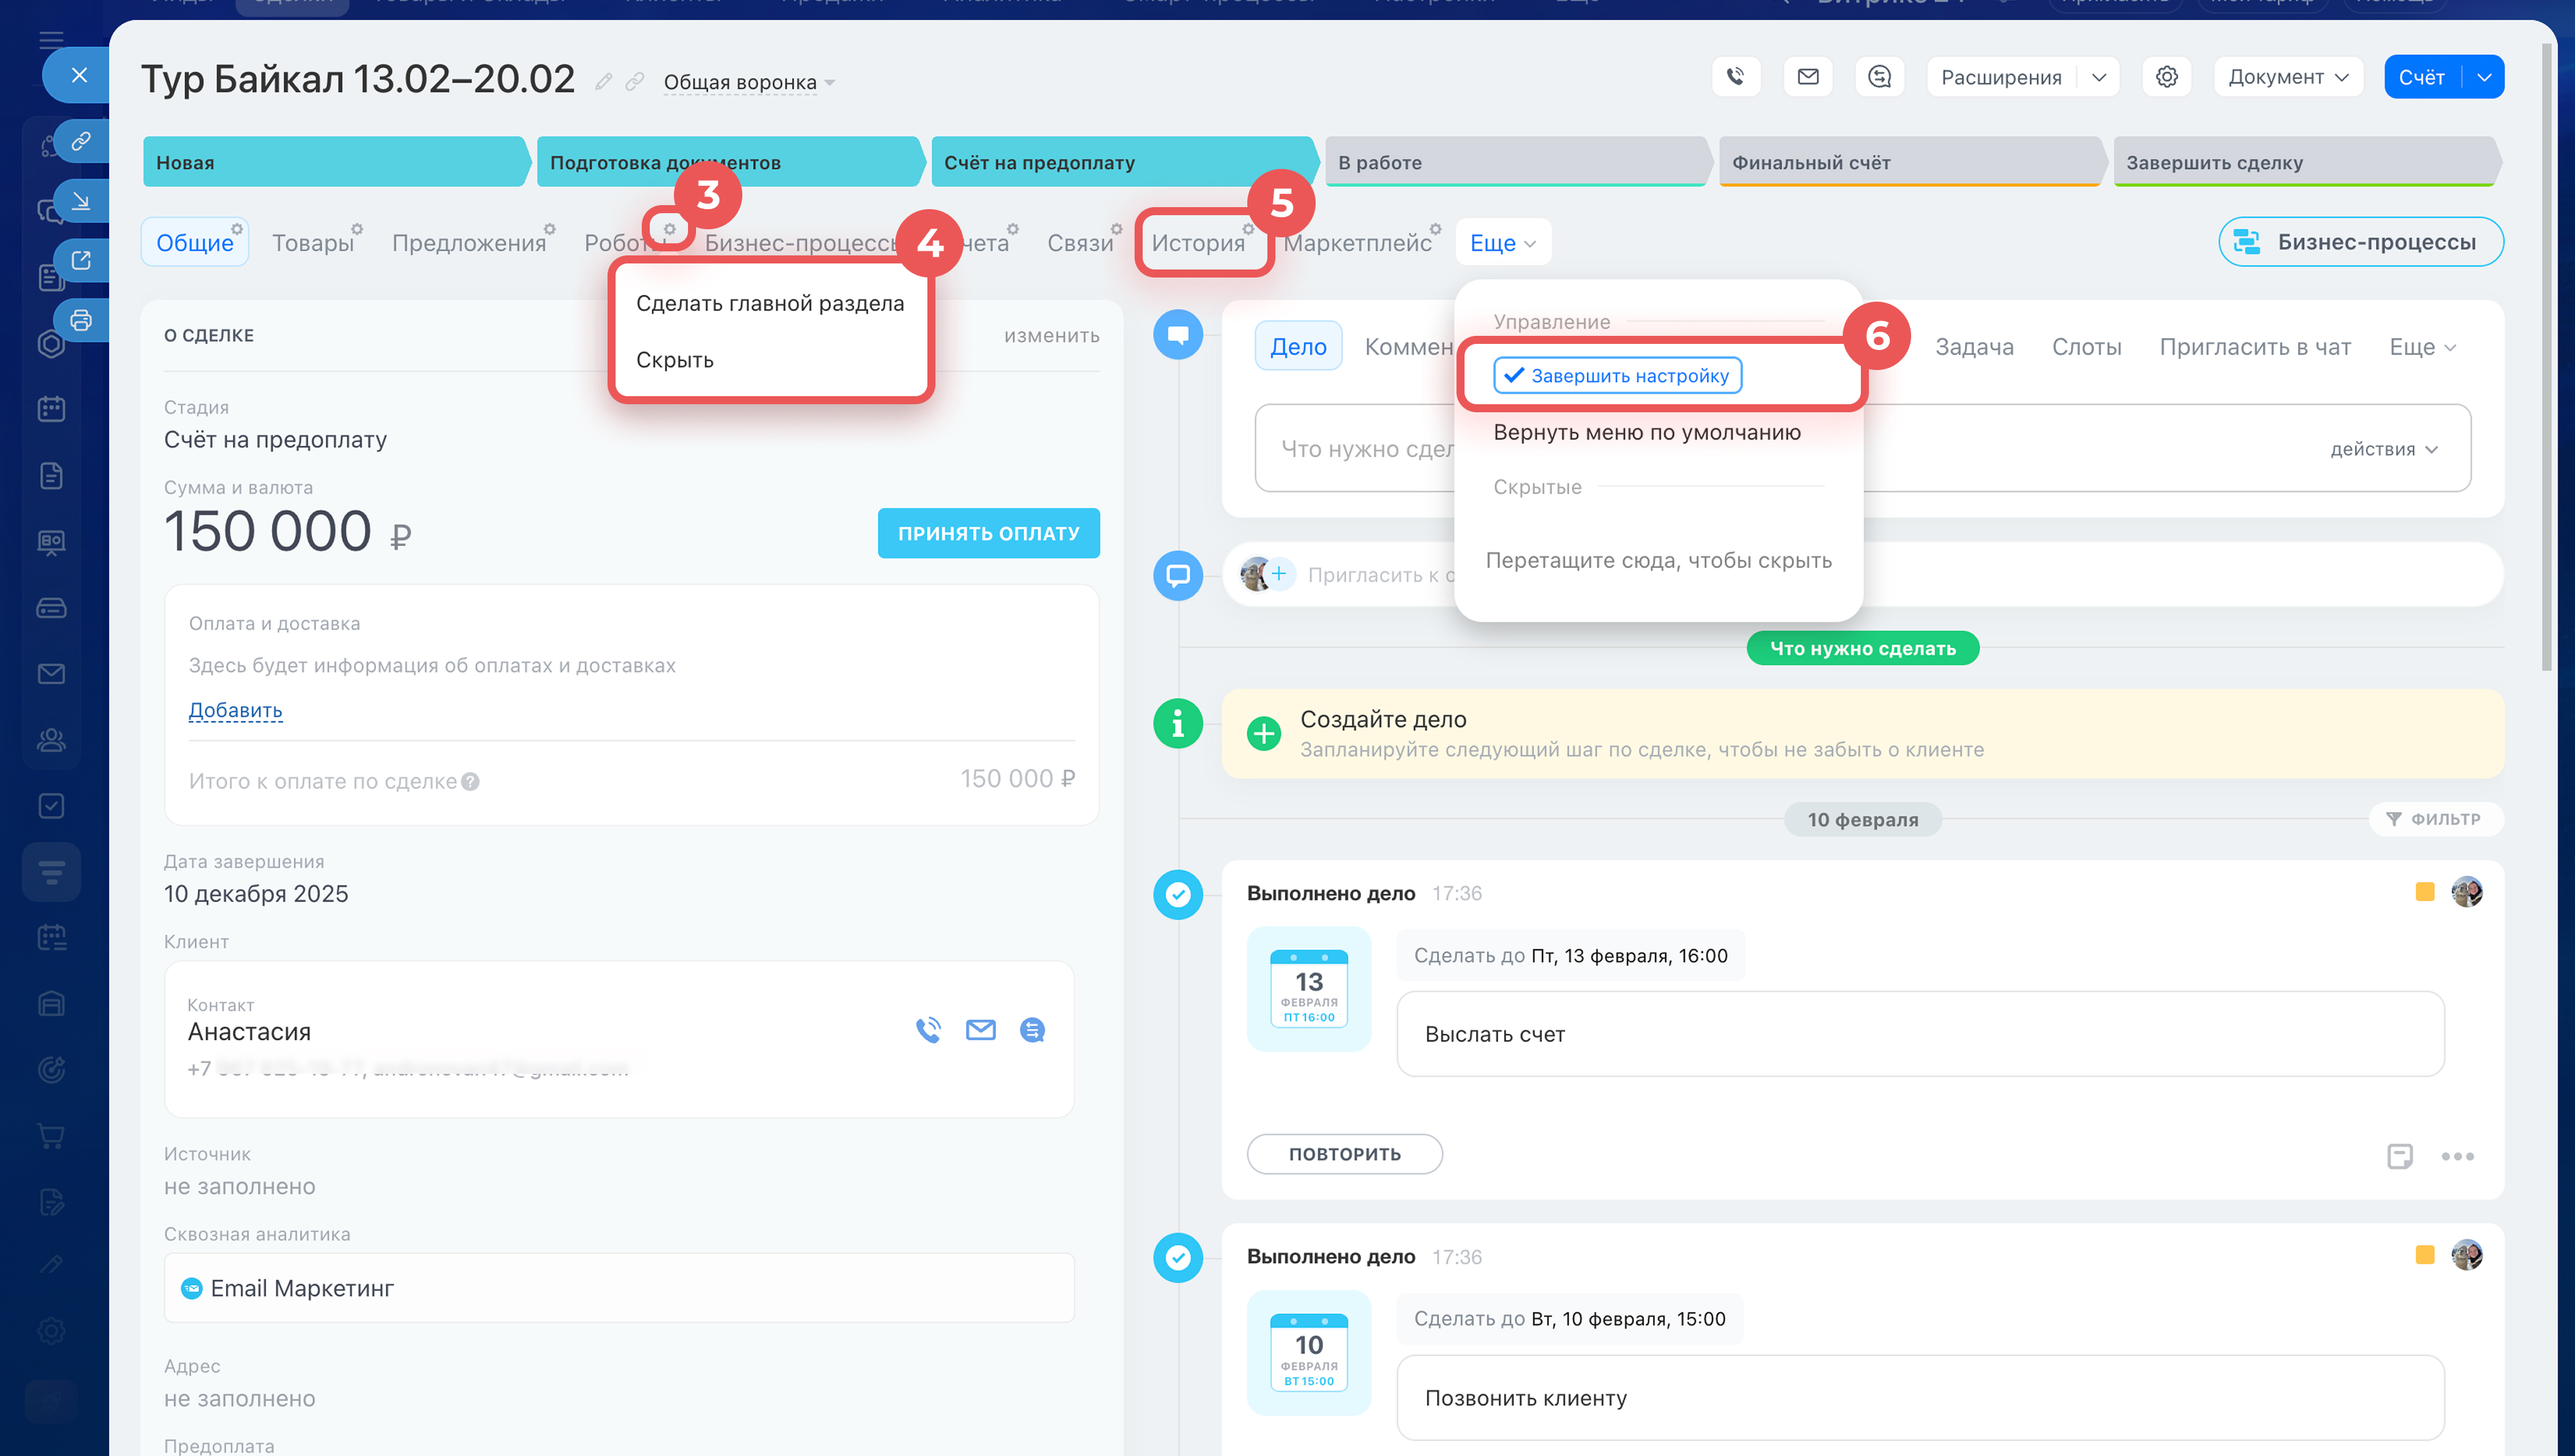2575x1456 pixels.
Task: Toggle gear on История tab
Action: point(1248,229)
